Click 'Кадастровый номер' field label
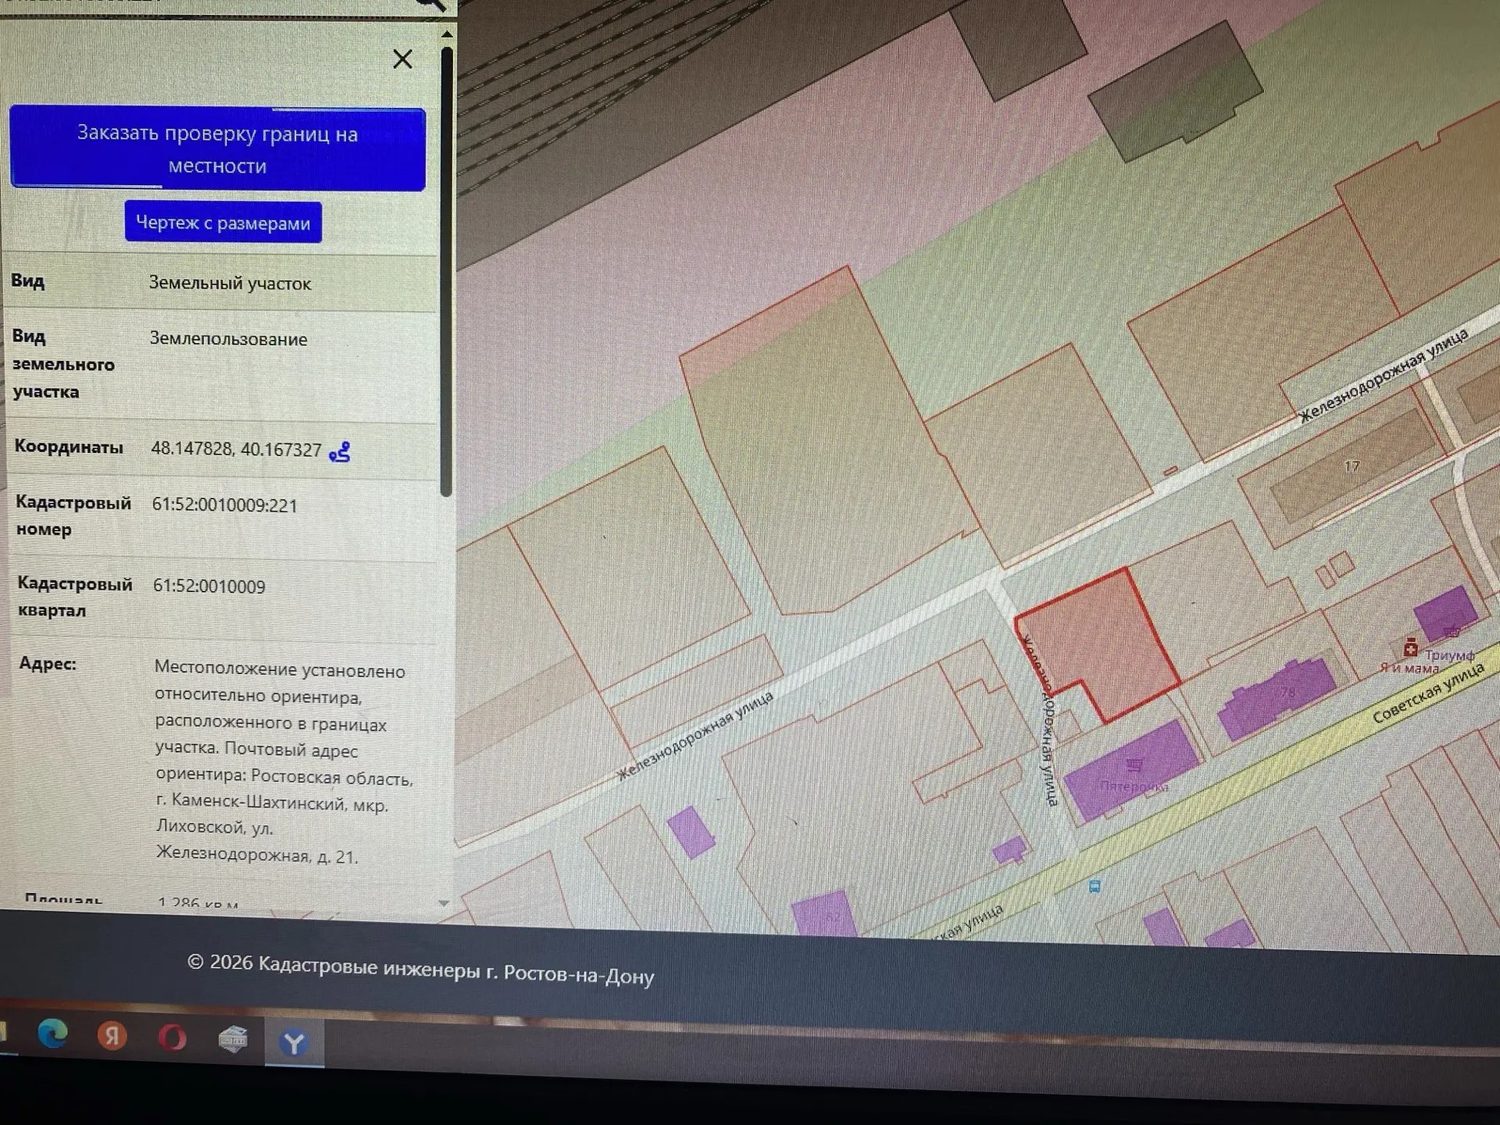 click(x=73, y=516)
